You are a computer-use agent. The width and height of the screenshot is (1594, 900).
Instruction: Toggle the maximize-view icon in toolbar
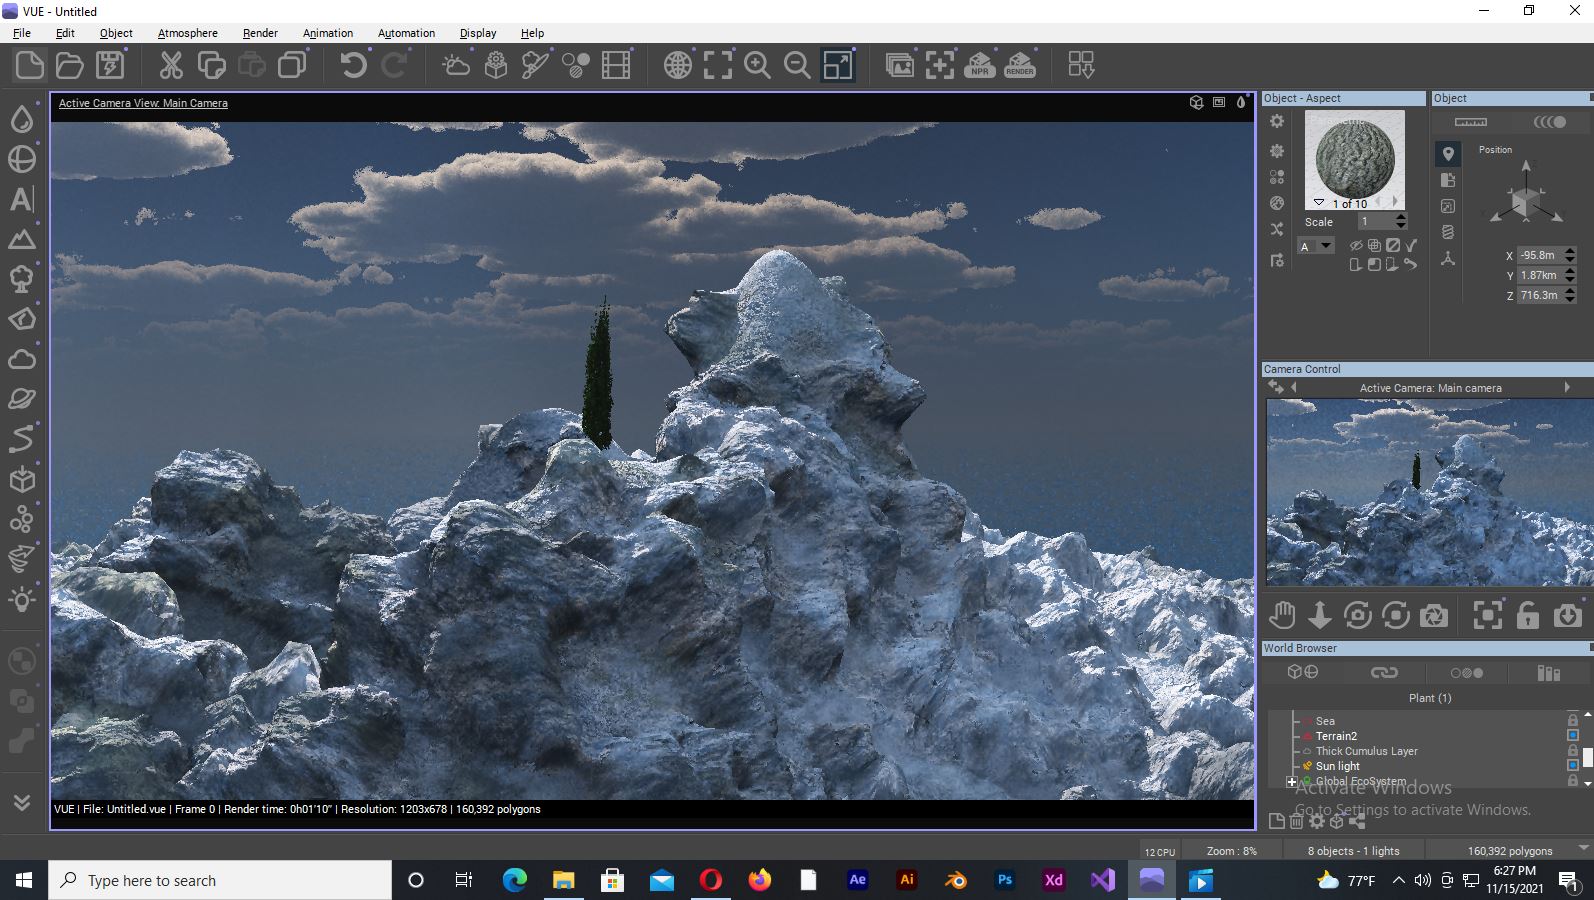[x=838, y=66]
